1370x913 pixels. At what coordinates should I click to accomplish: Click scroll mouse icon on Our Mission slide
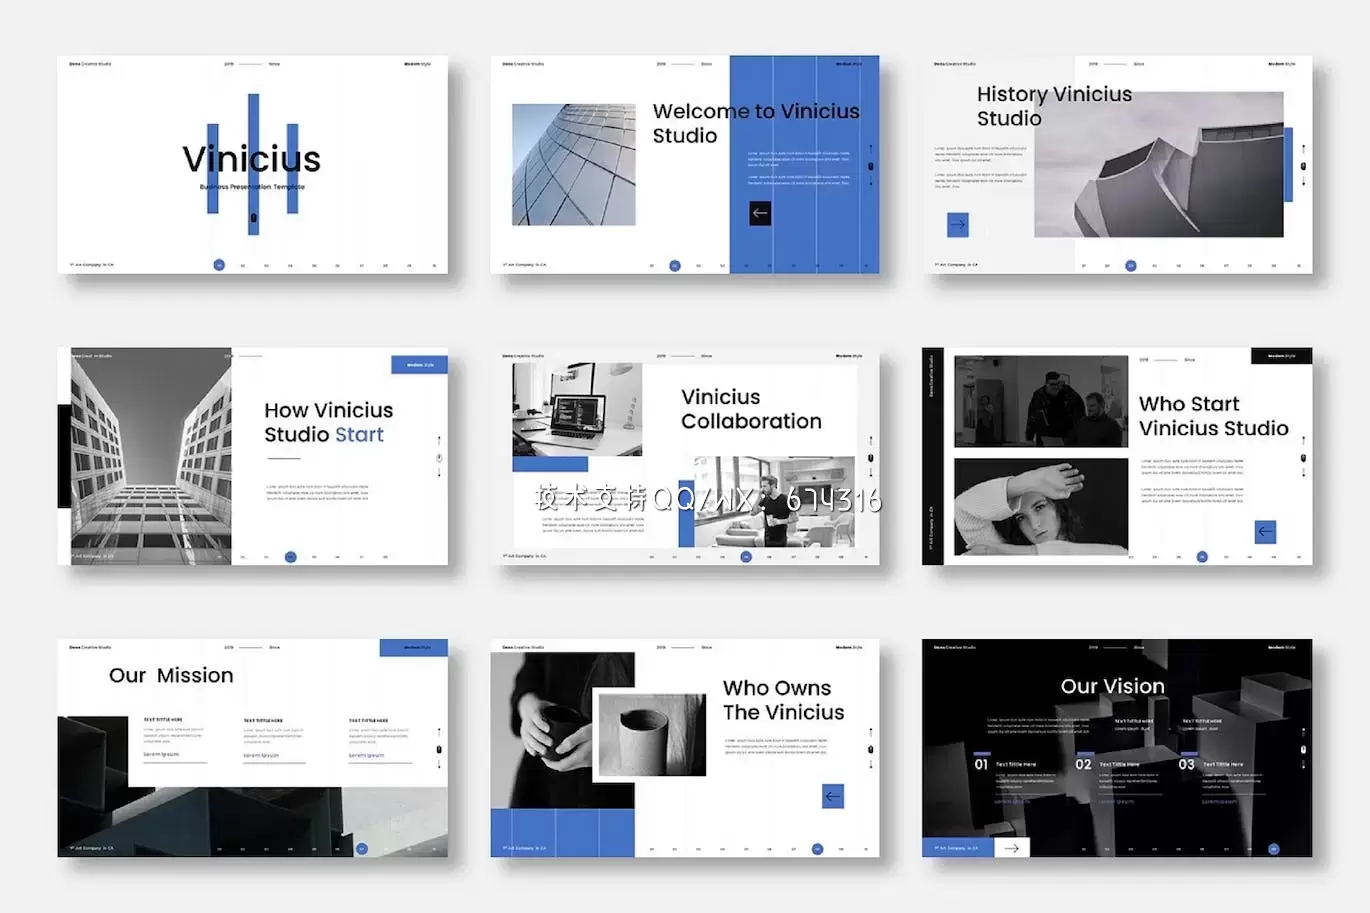pyautogui.click(x=439, y=749)
